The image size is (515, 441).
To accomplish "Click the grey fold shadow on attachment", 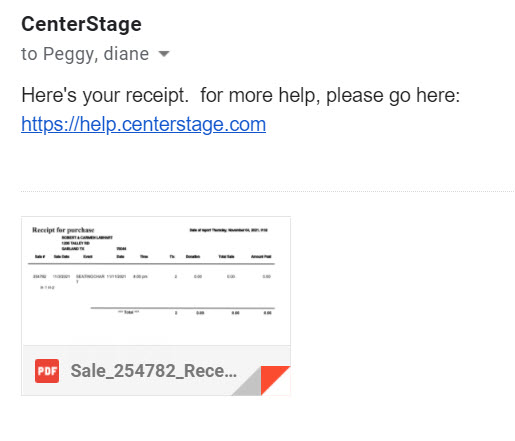I will (249, 383).
